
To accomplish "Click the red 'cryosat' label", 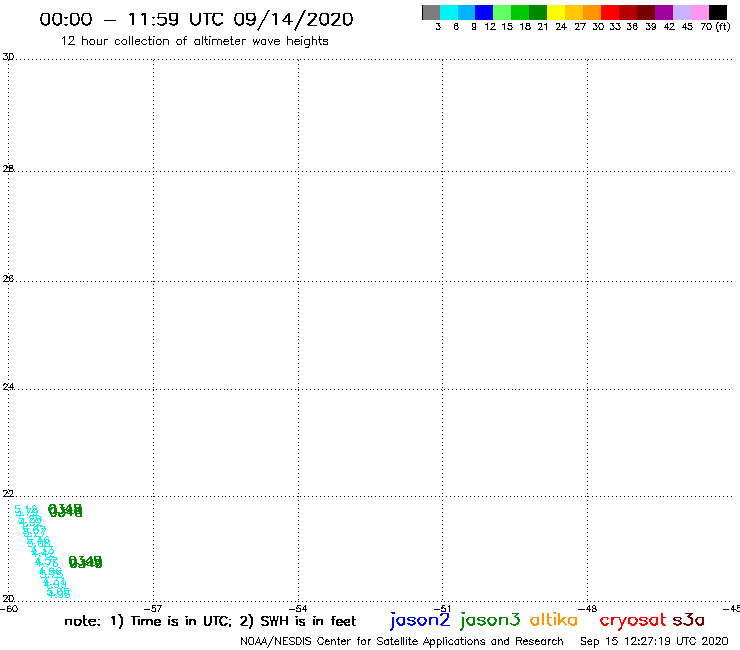I will [x=633, y=620].
